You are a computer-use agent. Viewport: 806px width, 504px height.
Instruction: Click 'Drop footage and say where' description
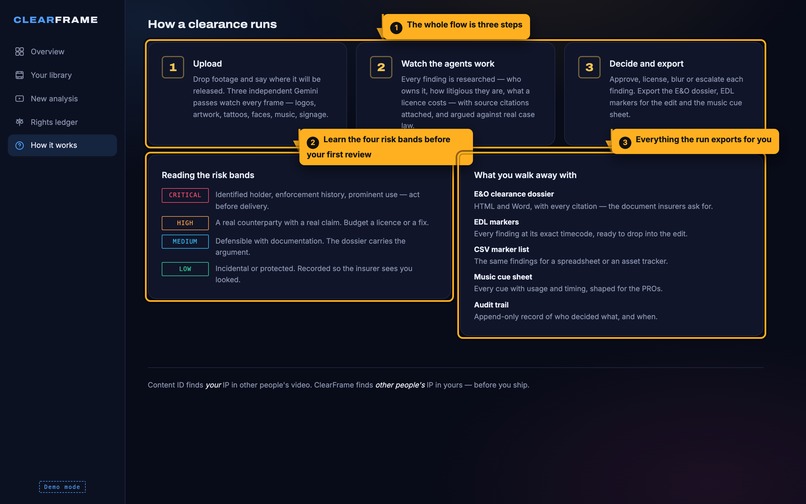click(x=261, y=97)
